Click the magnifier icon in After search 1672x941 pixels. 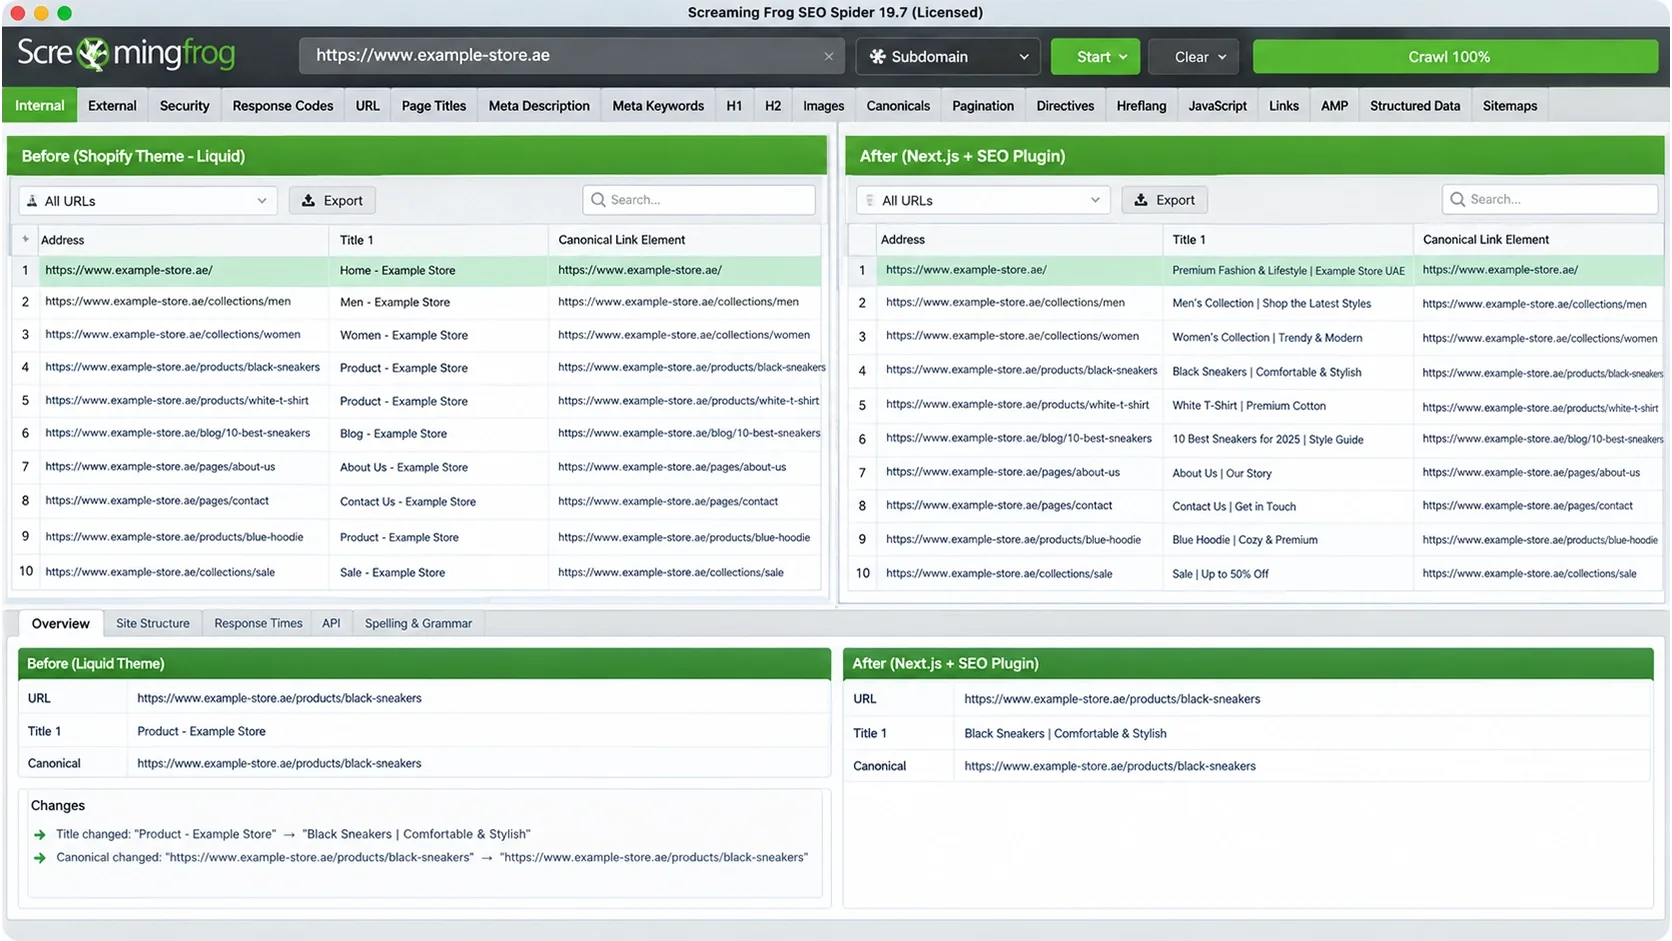click(1457, 200)
